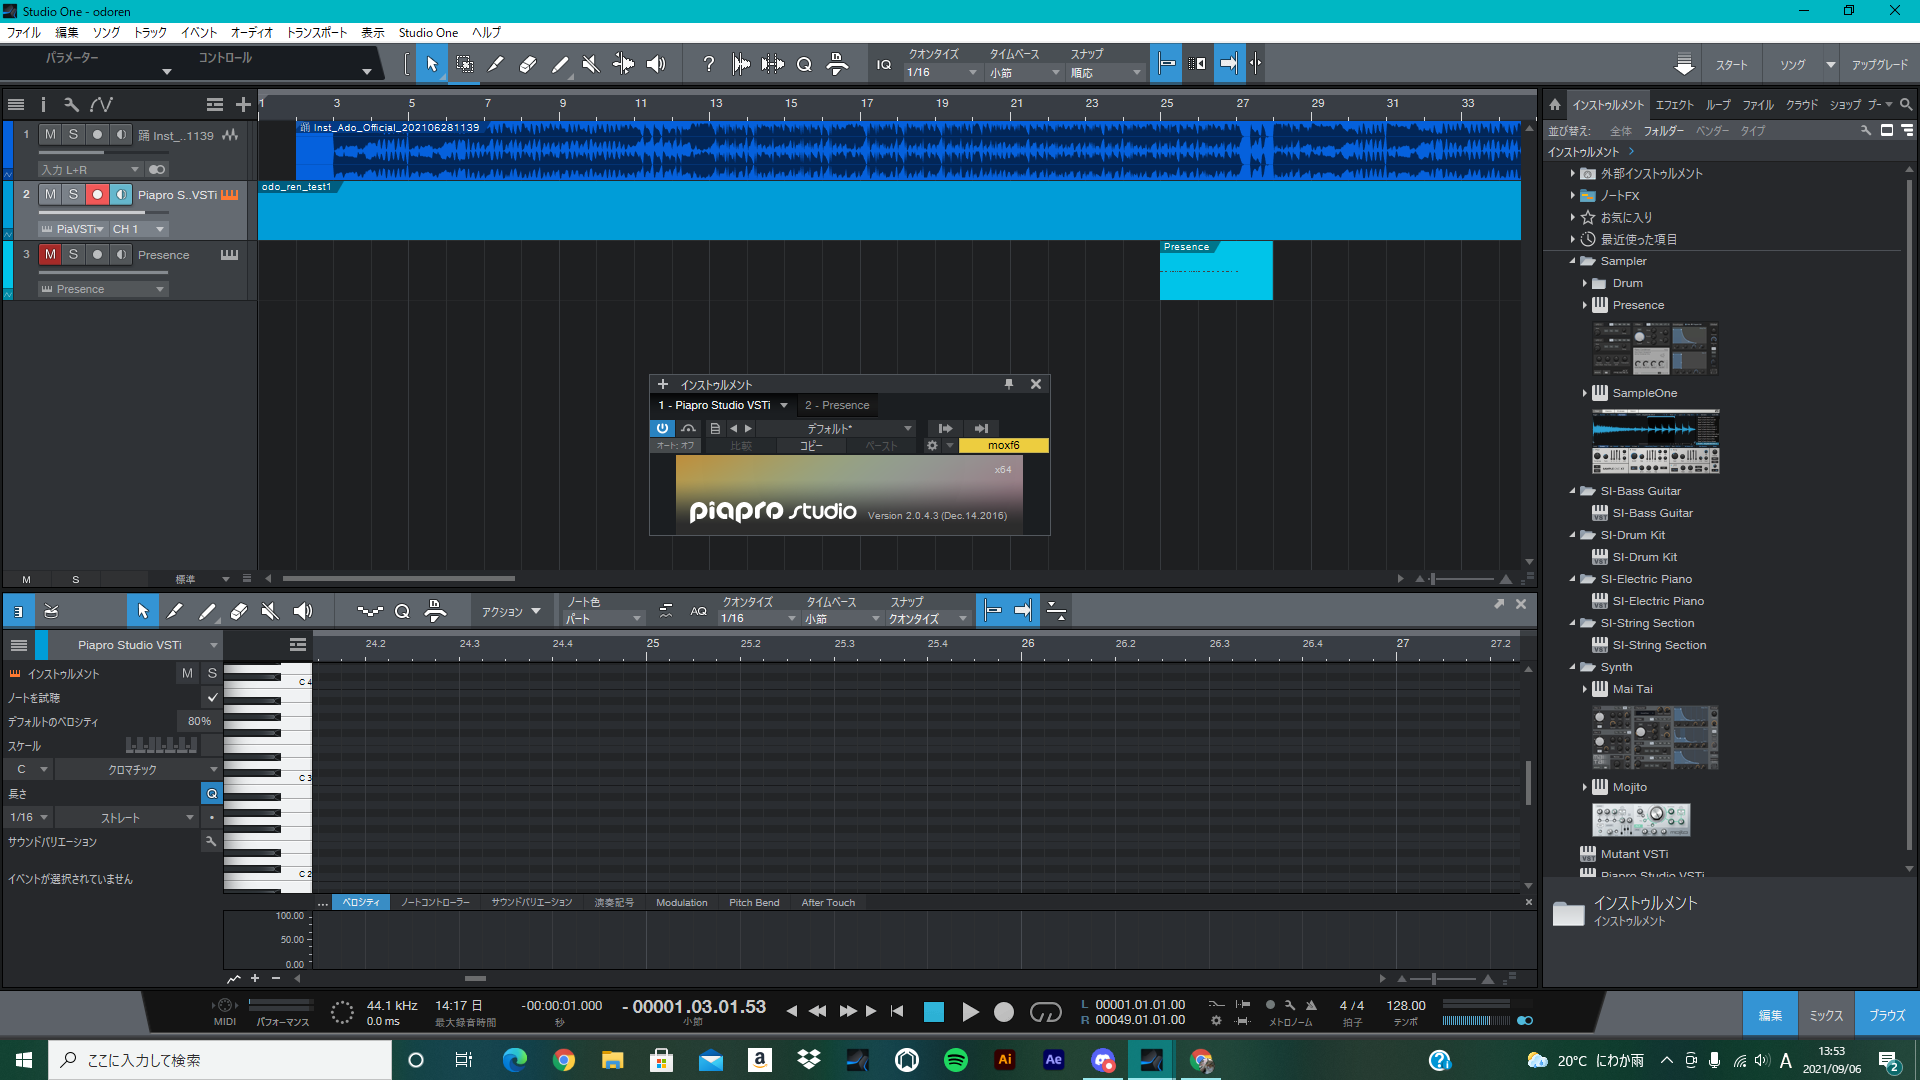Select the Range tool in main toolbar

point(465,64)
